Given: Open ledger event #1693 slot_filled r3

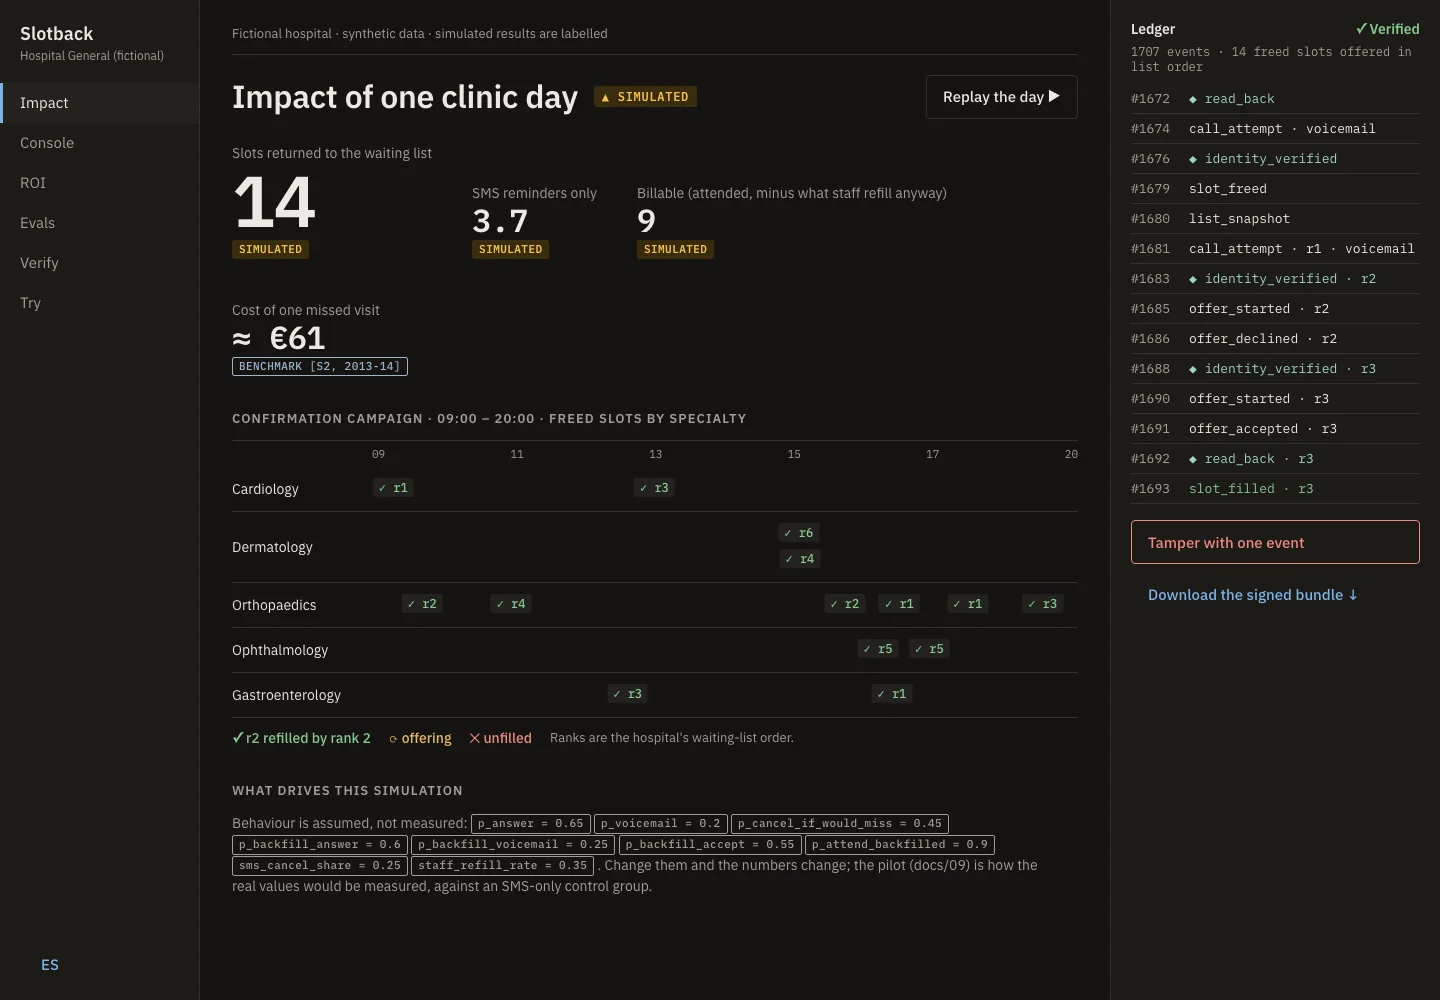Looking at the screenshot, I should 1275,489.
